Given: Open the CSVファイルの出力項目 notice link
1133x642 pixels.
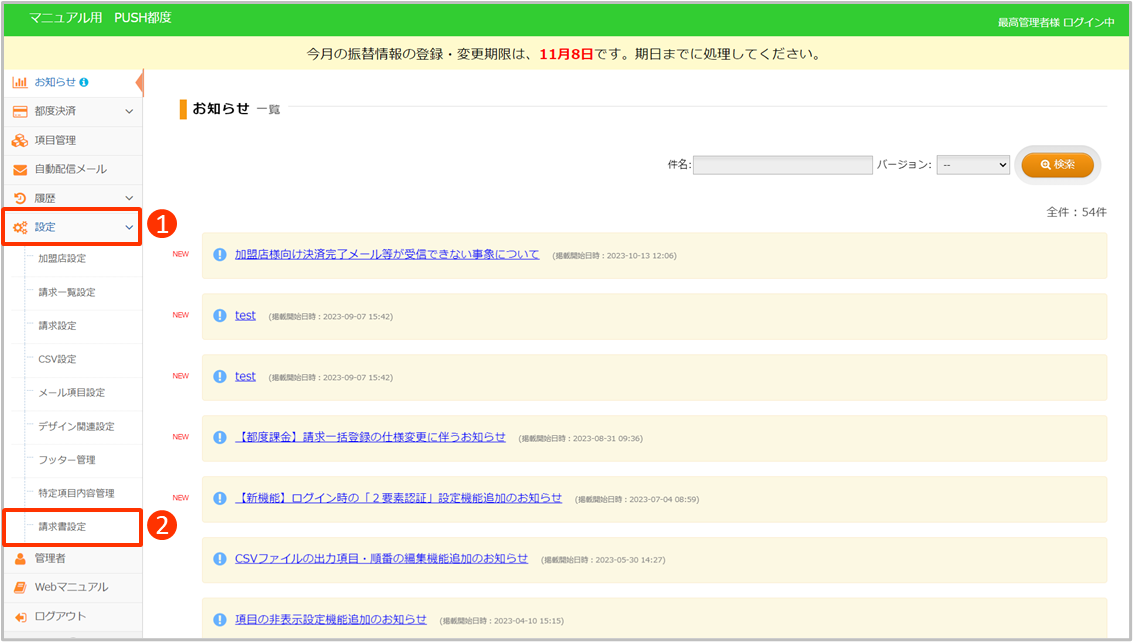Looking at the screenshot, I should click(381, 559).
